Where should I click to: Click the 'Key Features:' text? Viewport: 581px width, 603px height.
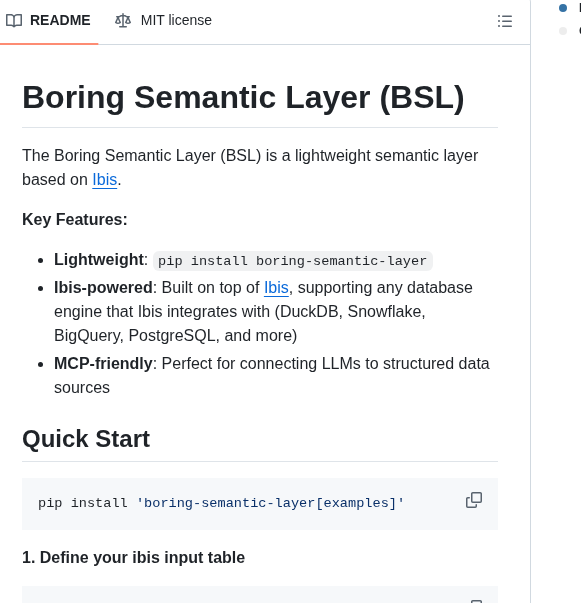[x=75, y=220]
